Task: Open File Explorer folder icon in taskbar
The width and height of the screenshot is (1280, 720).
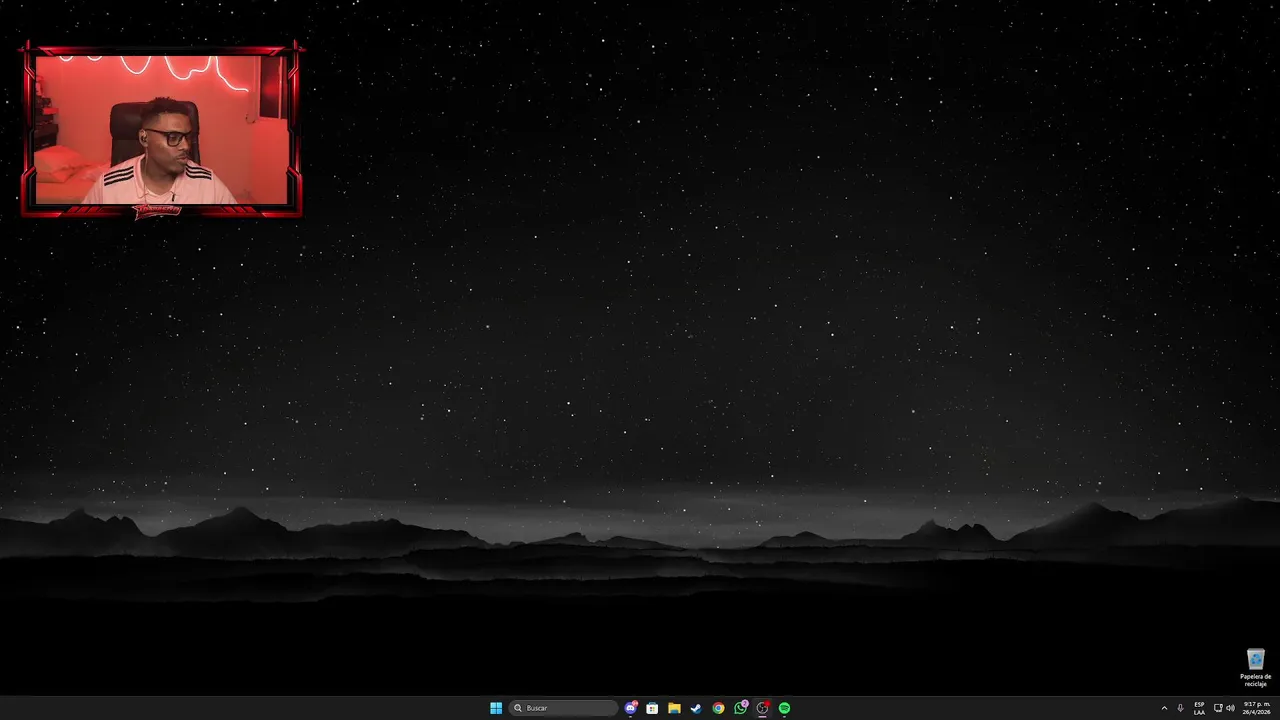Action: tap(674, 708)
